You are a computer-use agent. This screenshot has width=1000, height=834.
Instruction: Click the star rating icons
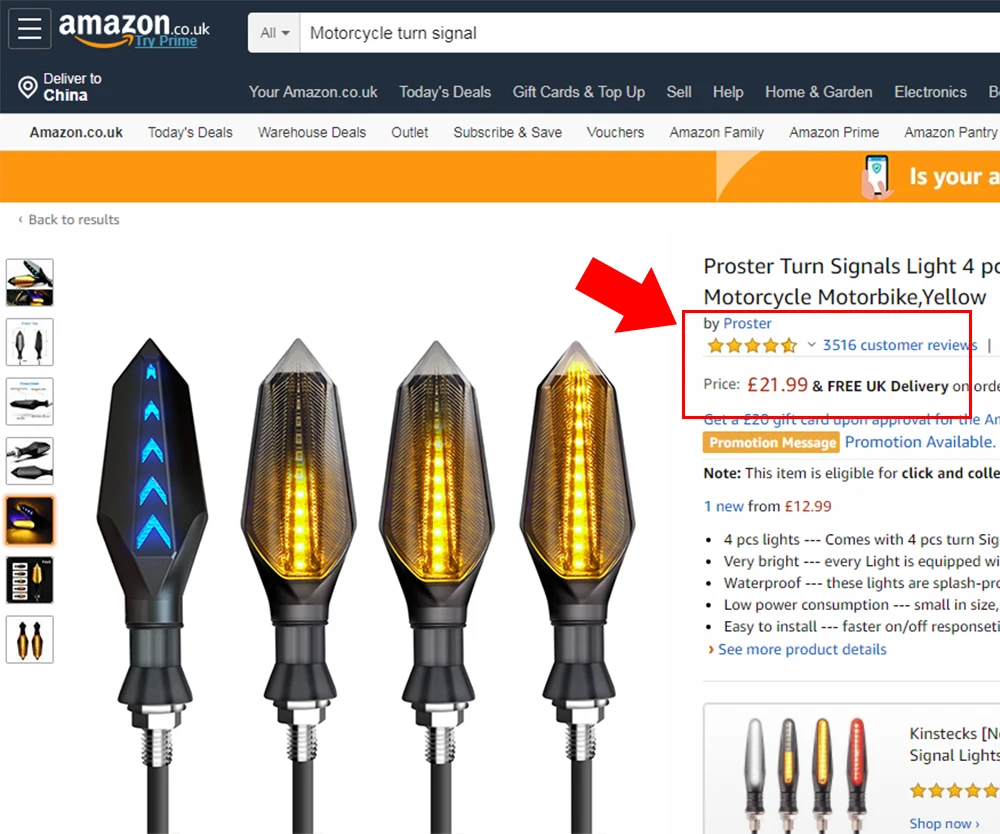pos(752,346)
